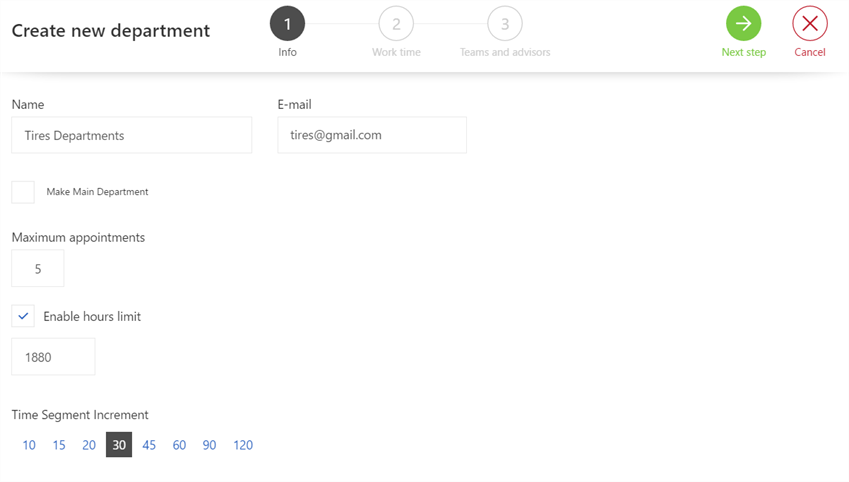849x482 pixels.
Task: Click the red Cancel X icon
Action: pos(809,24)
